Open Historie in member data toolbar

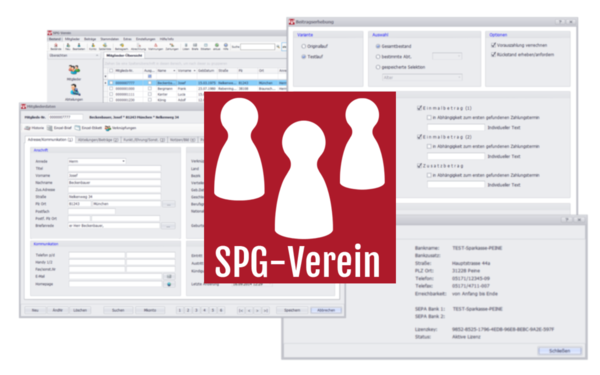click(x=35, y=128)
